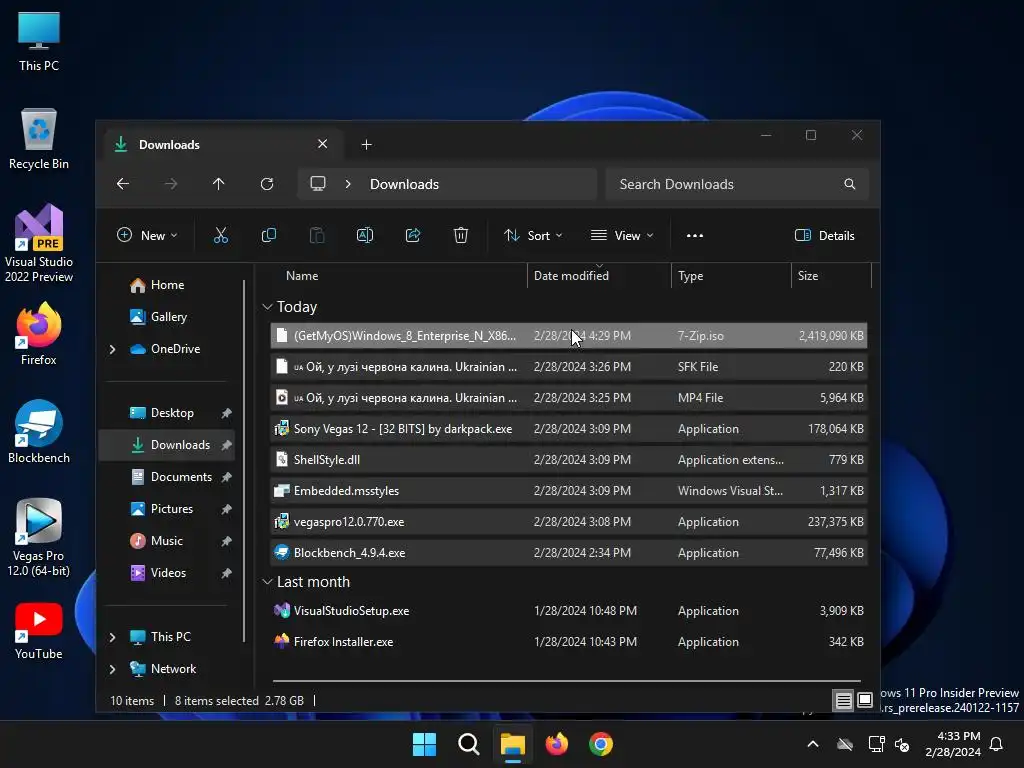Toggle the Details pane
The image size is (1024, 768).
tap(825, 236)
